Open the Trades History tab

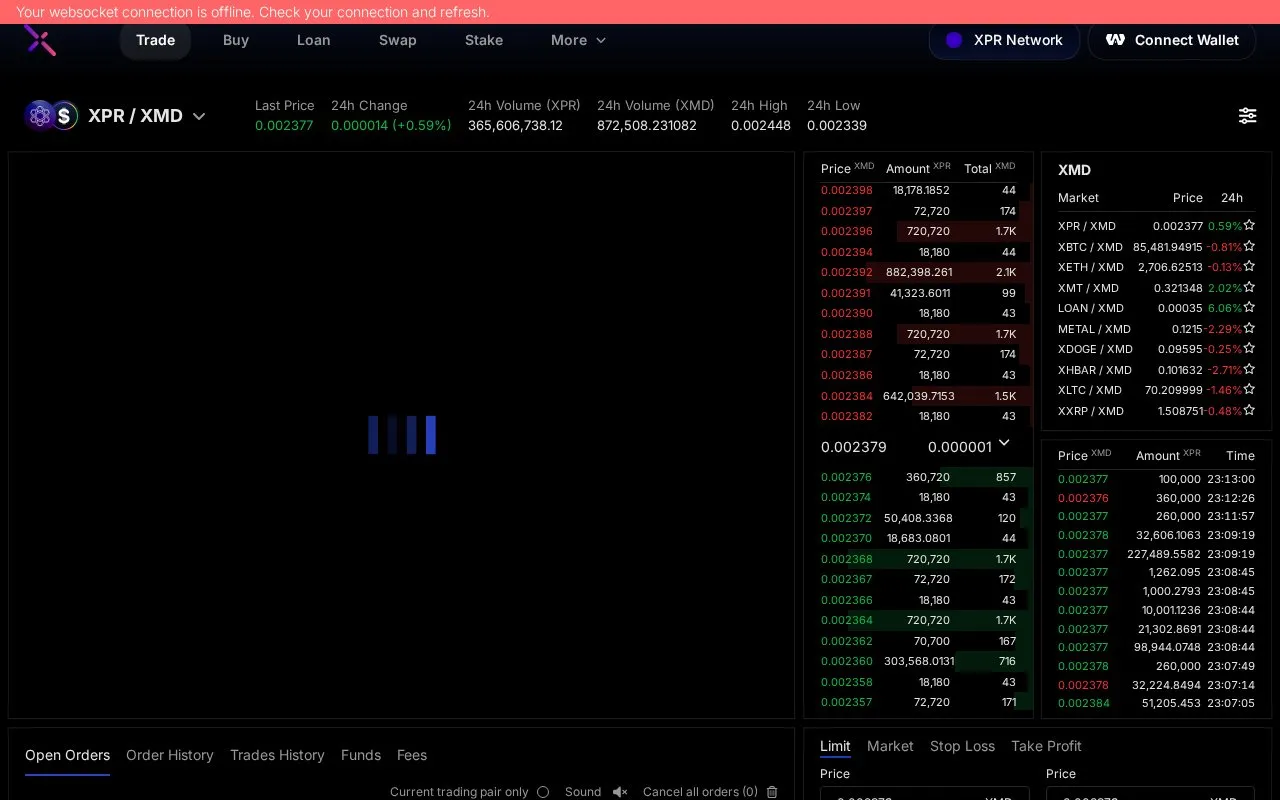[277, 755]
